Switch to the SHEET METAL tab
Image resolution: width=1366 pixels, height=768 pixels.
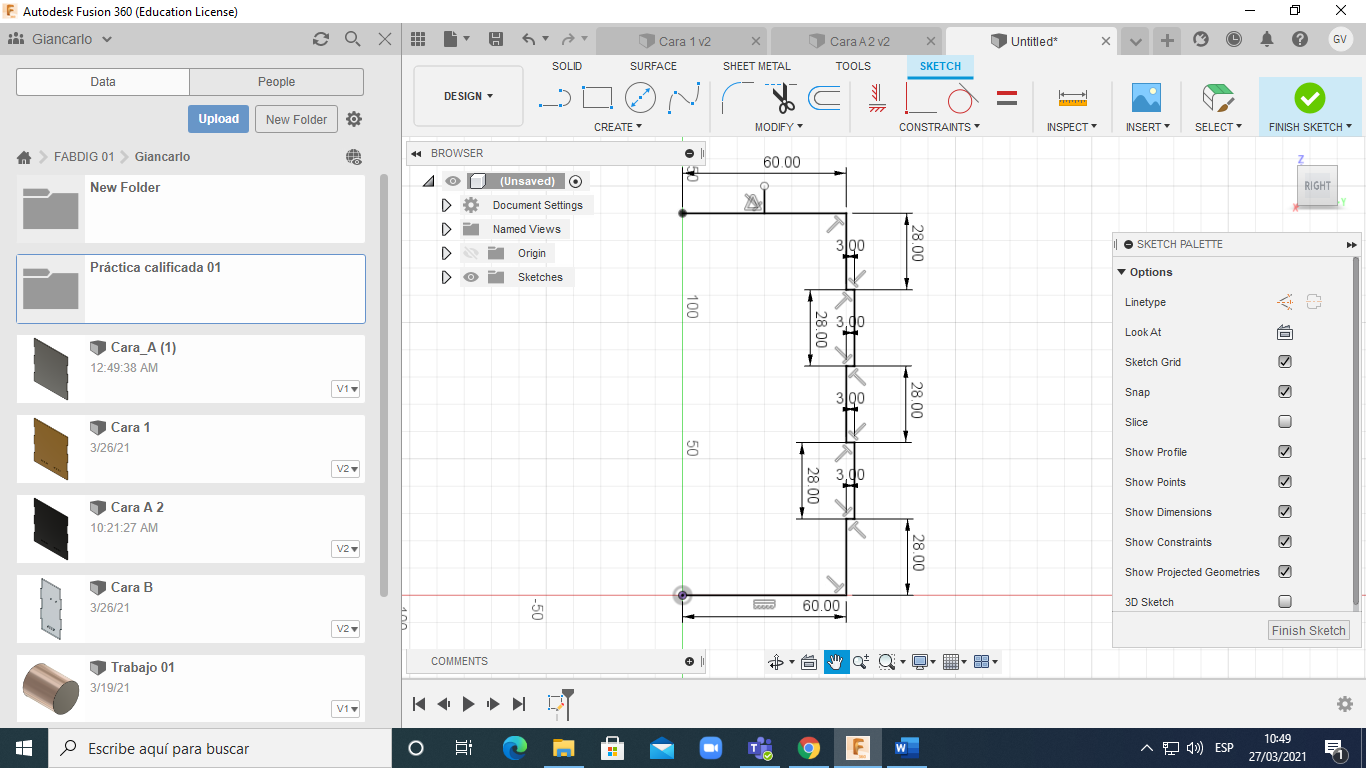tap(757, 66)
